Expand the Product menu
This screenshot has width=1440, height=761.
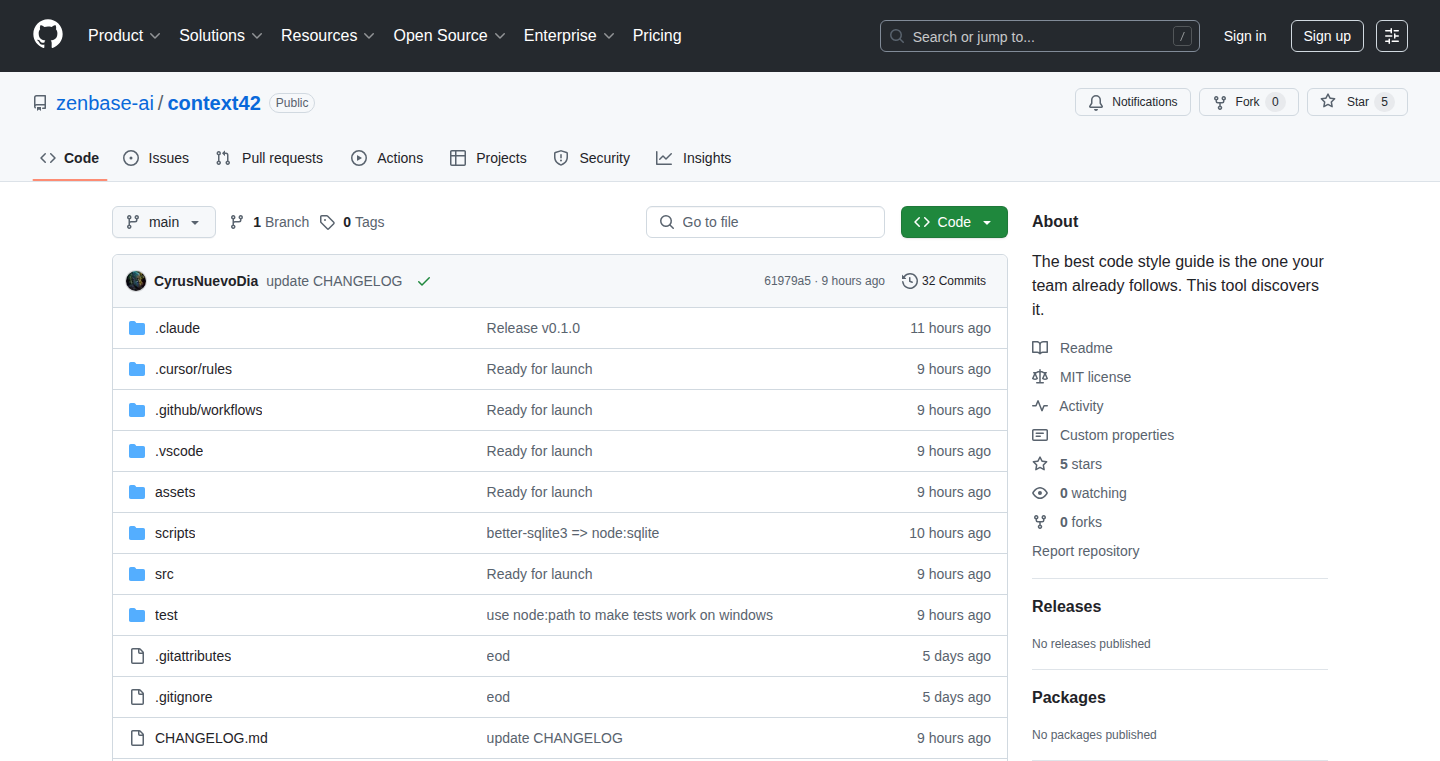[124, 35]
